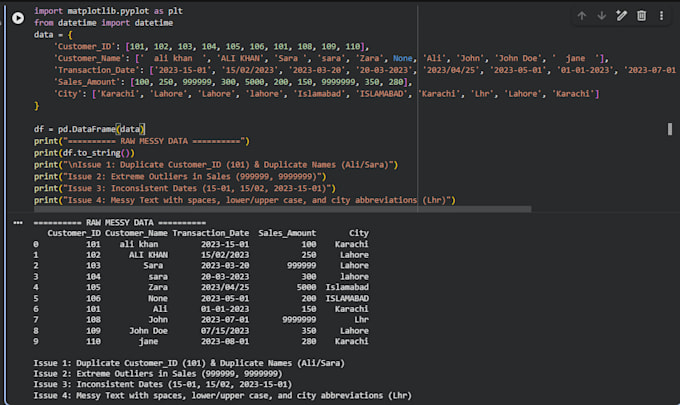Click the 'Issue 3: Inconsistent Dates' output line
The width and height of the screenshot is (680, 405).
coord(163,384)
